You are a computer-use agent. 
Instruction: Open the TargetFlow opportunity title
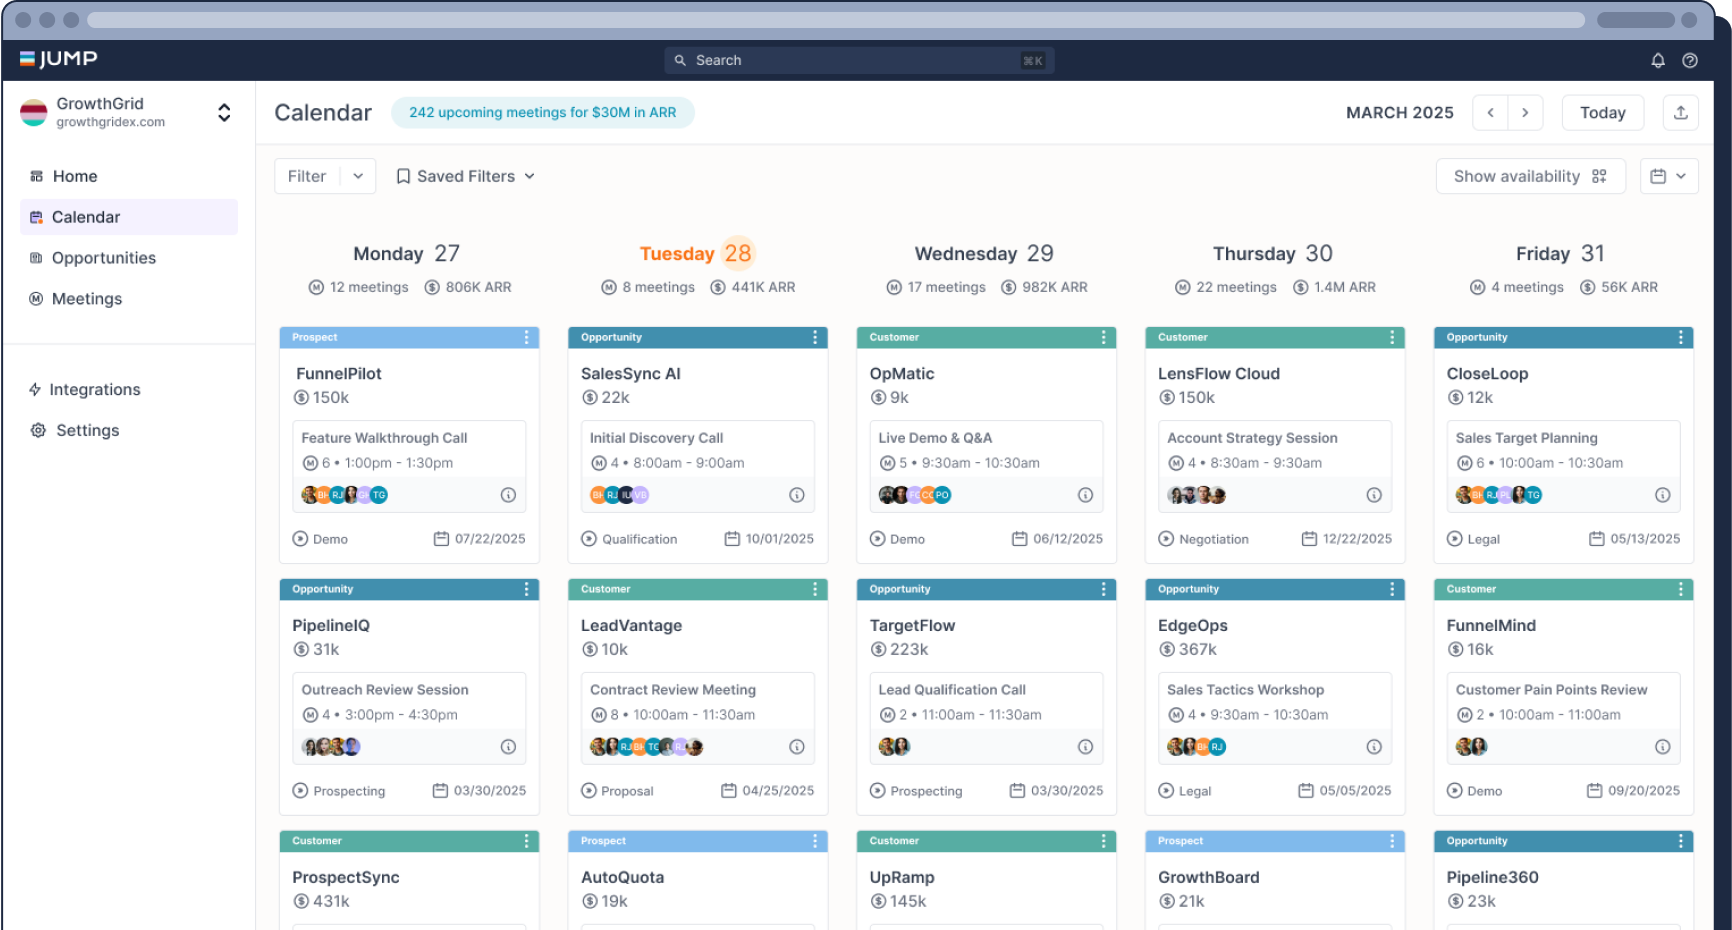tap(912, 626)
